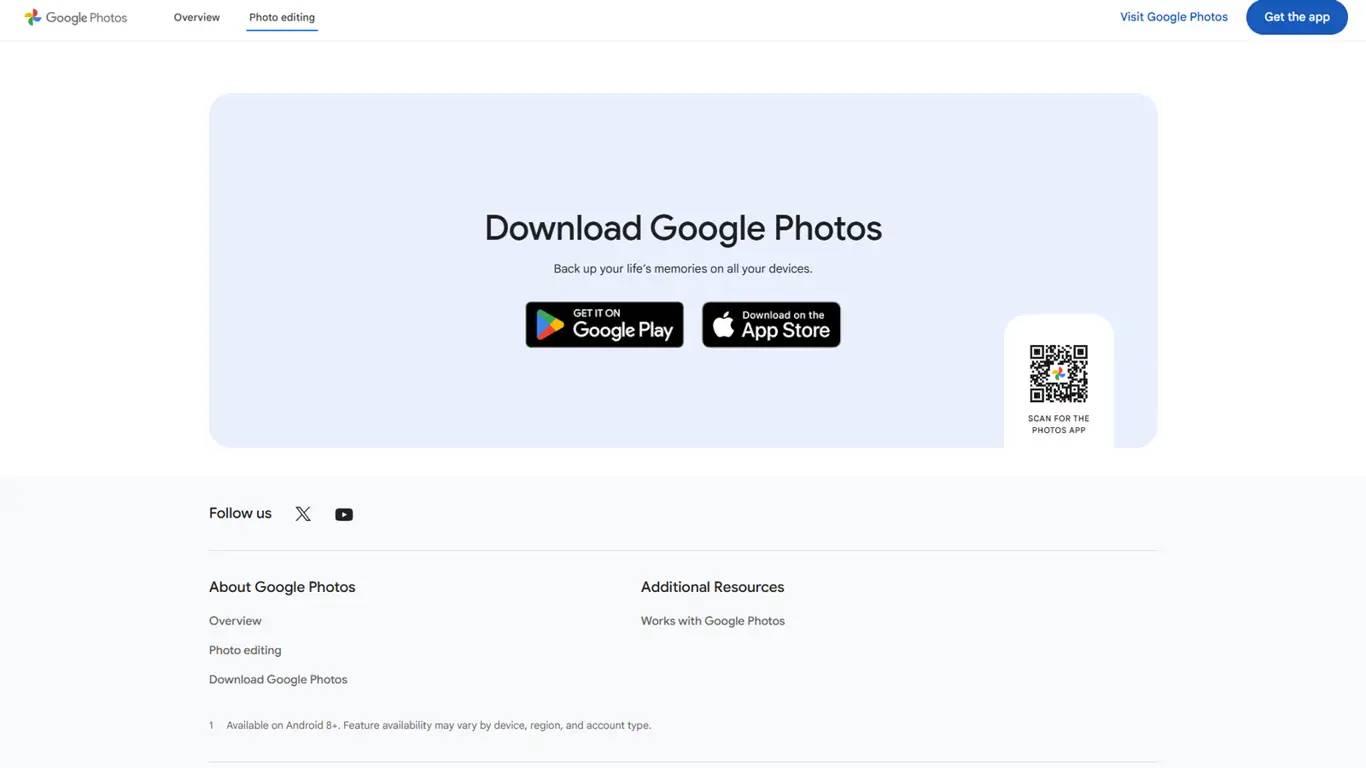The image size is (1366, 768).
Task: Open the footer Photo editing link
Action: tap(245, 650)
